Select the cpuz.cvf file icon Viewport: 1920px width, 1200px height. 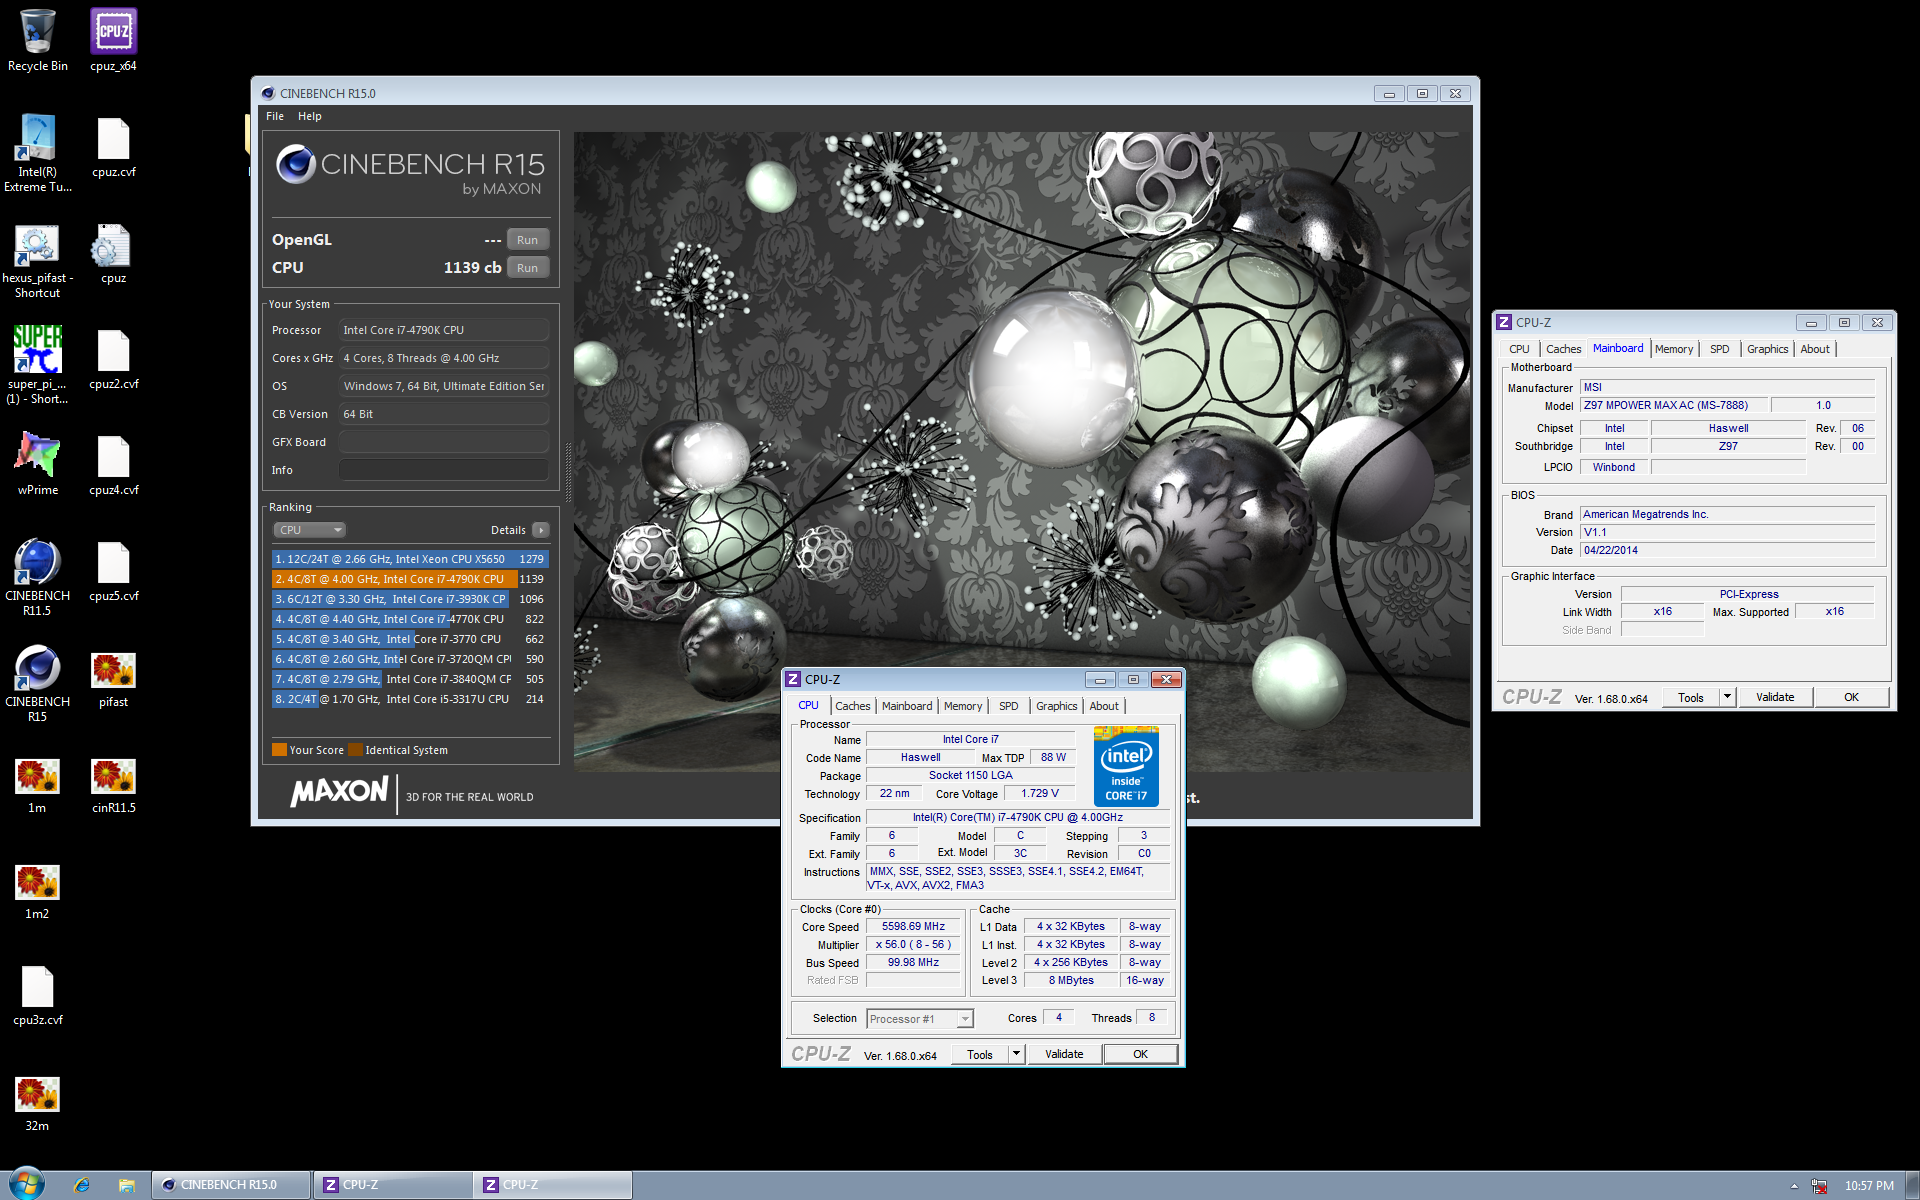[113, 146]
